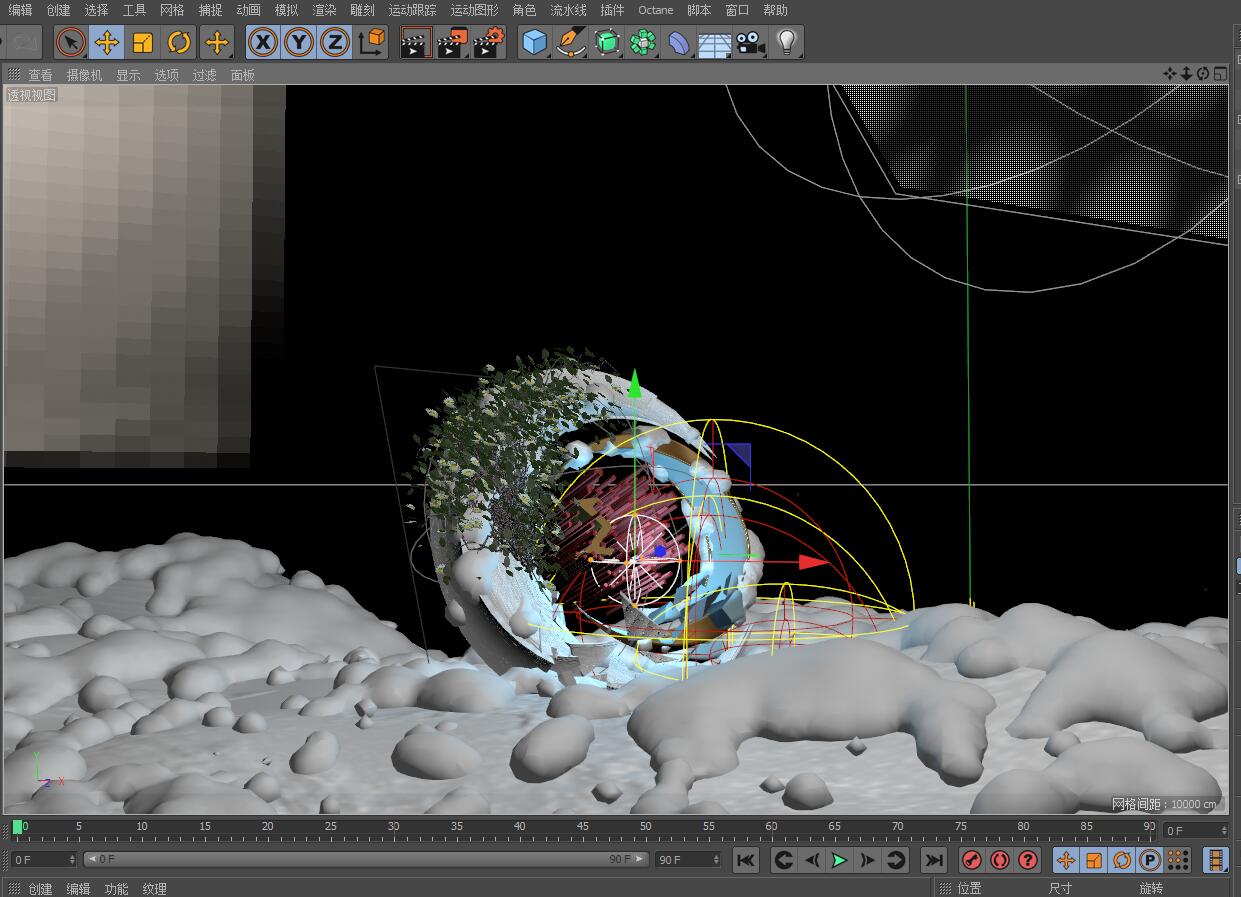
Task: Click the end frame field 90 F
Action: point(688,860)
